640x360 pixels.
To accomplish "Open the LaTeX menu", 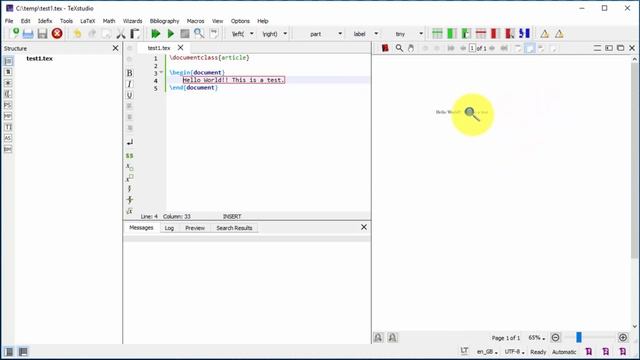I will point(87,21).
